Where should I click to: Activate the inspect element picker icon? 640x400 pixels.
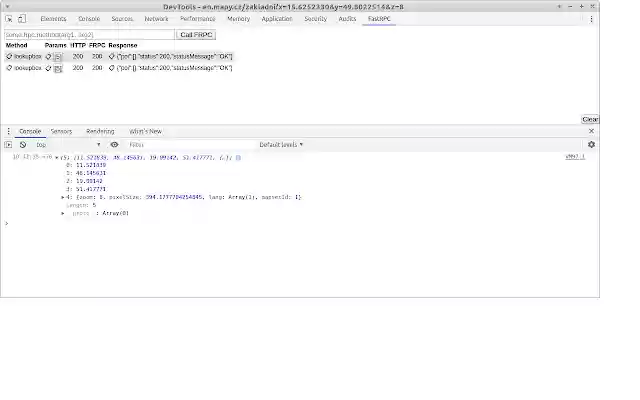coord(9,19)
